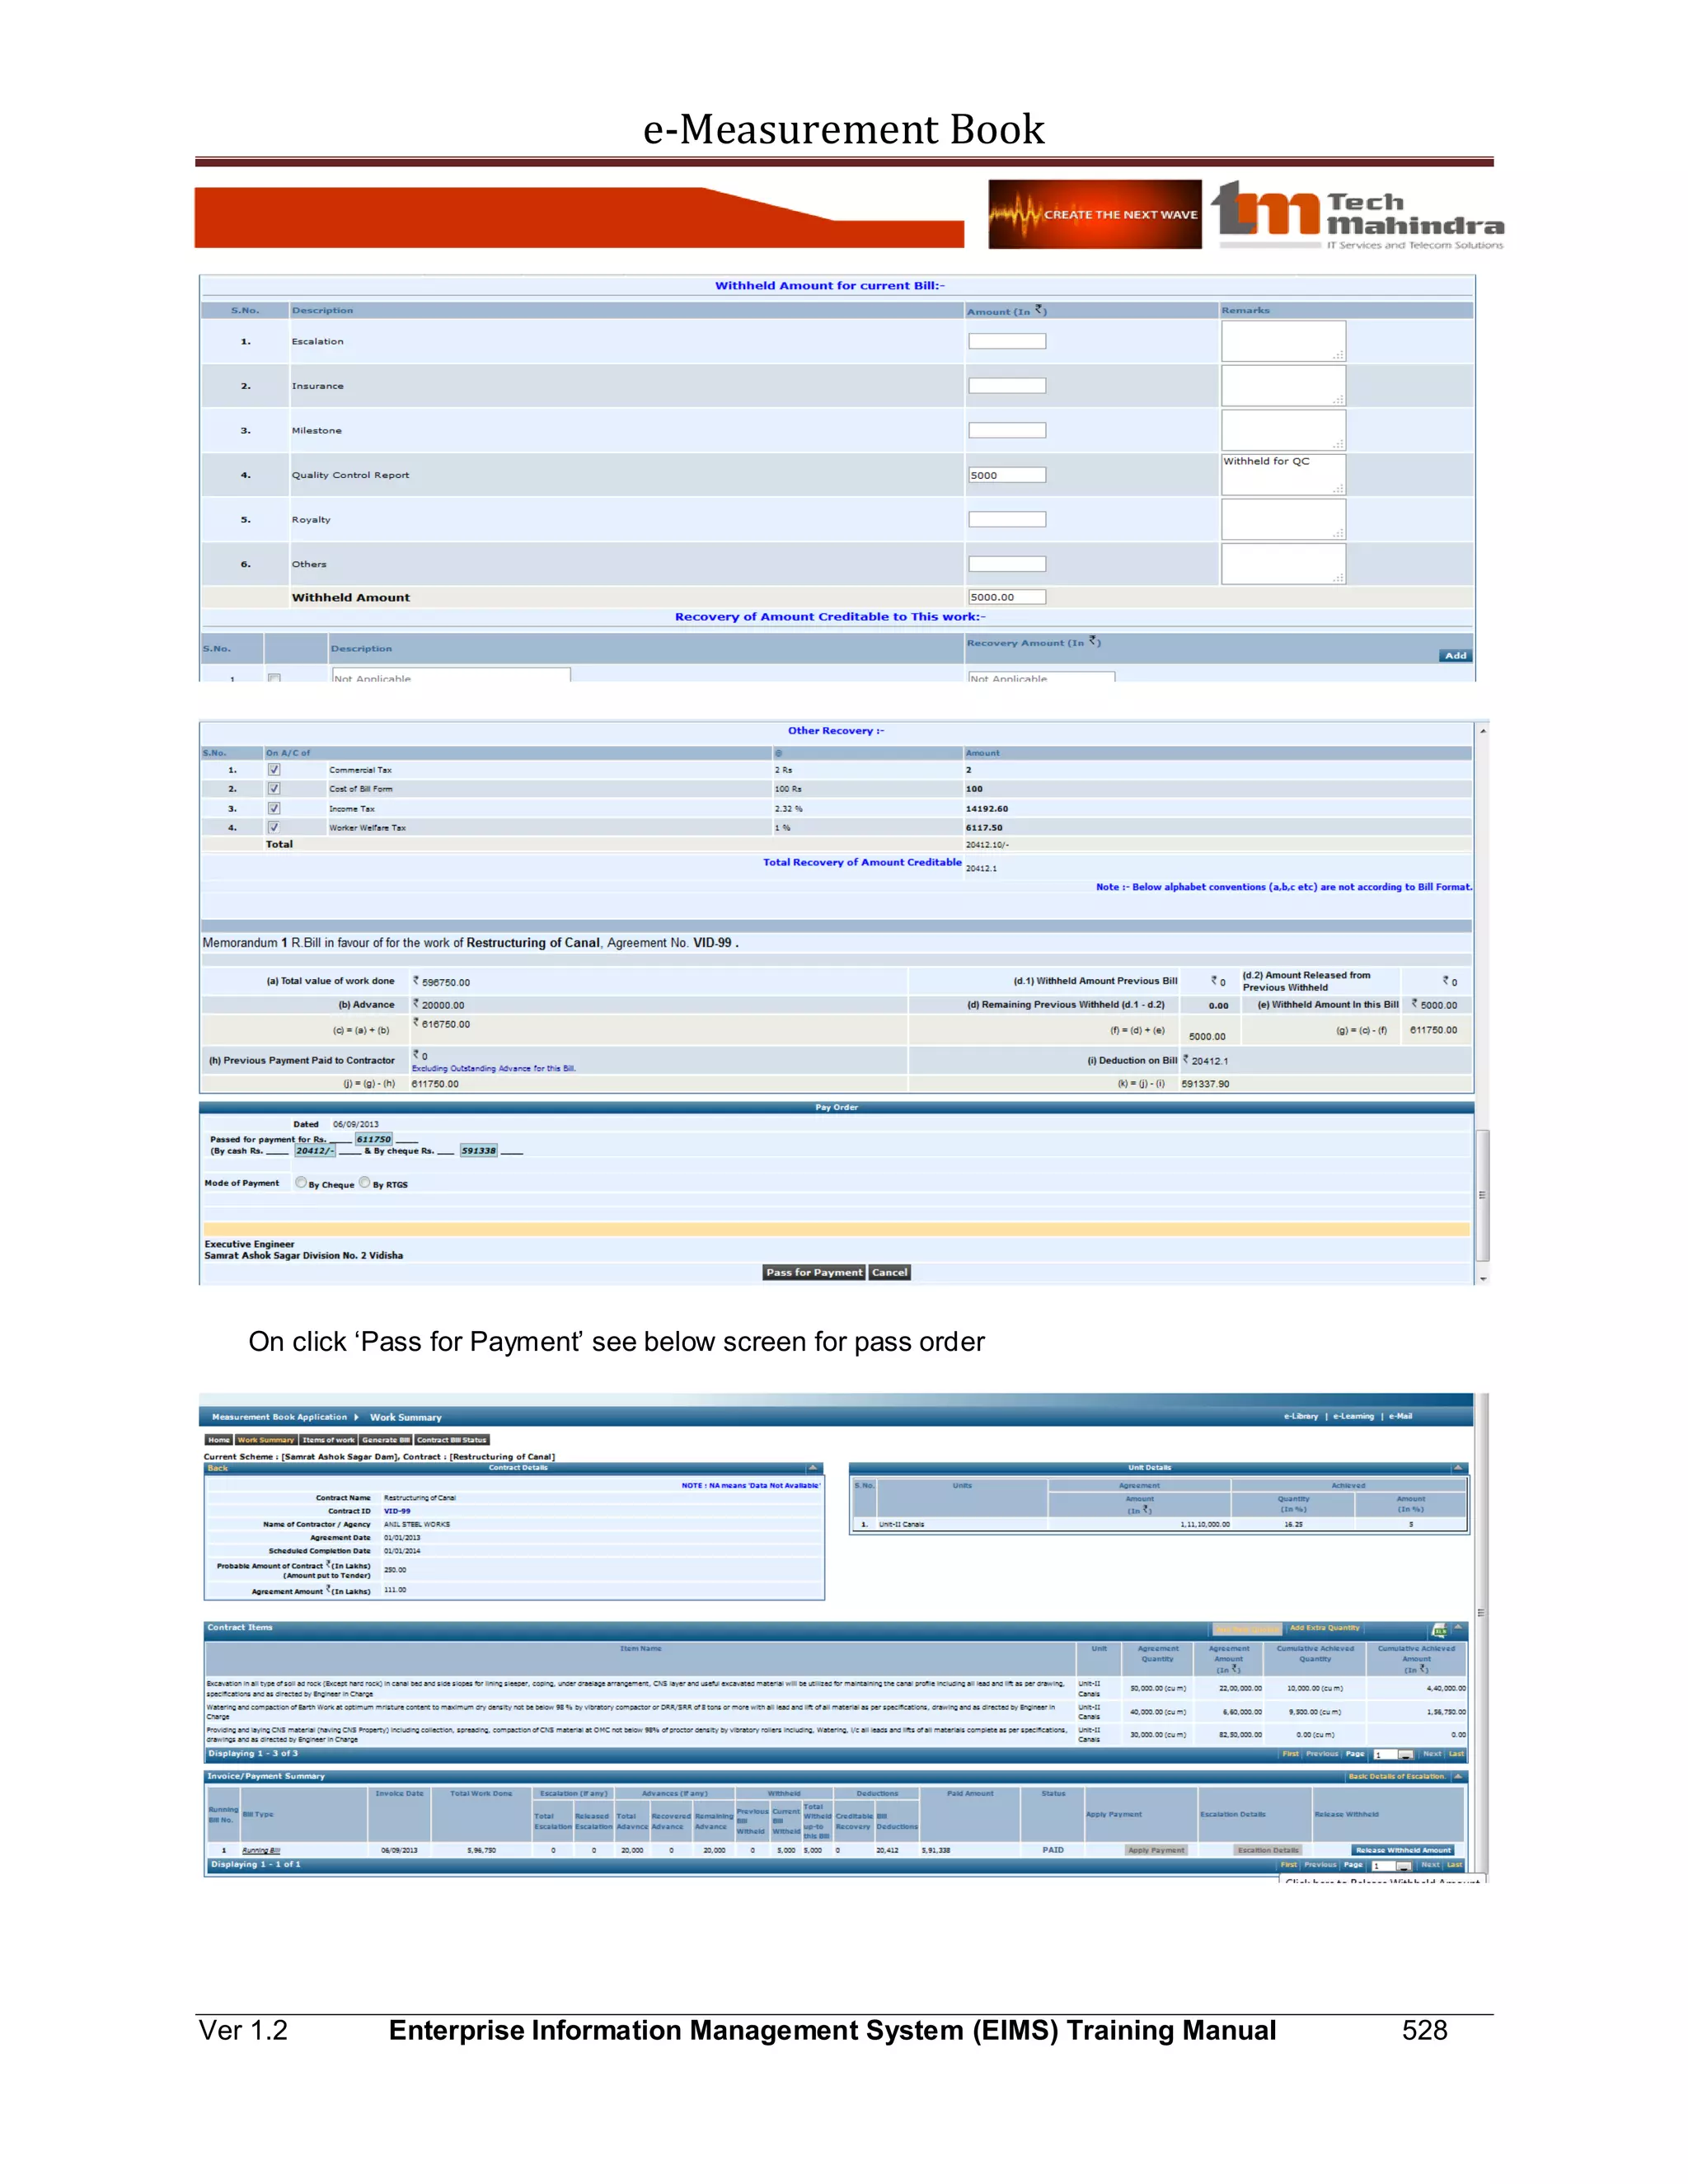Screen dimensions: 1688x2184
Task: Collapse the Contract Details panel arrow
Action: tap(812, 1468)
